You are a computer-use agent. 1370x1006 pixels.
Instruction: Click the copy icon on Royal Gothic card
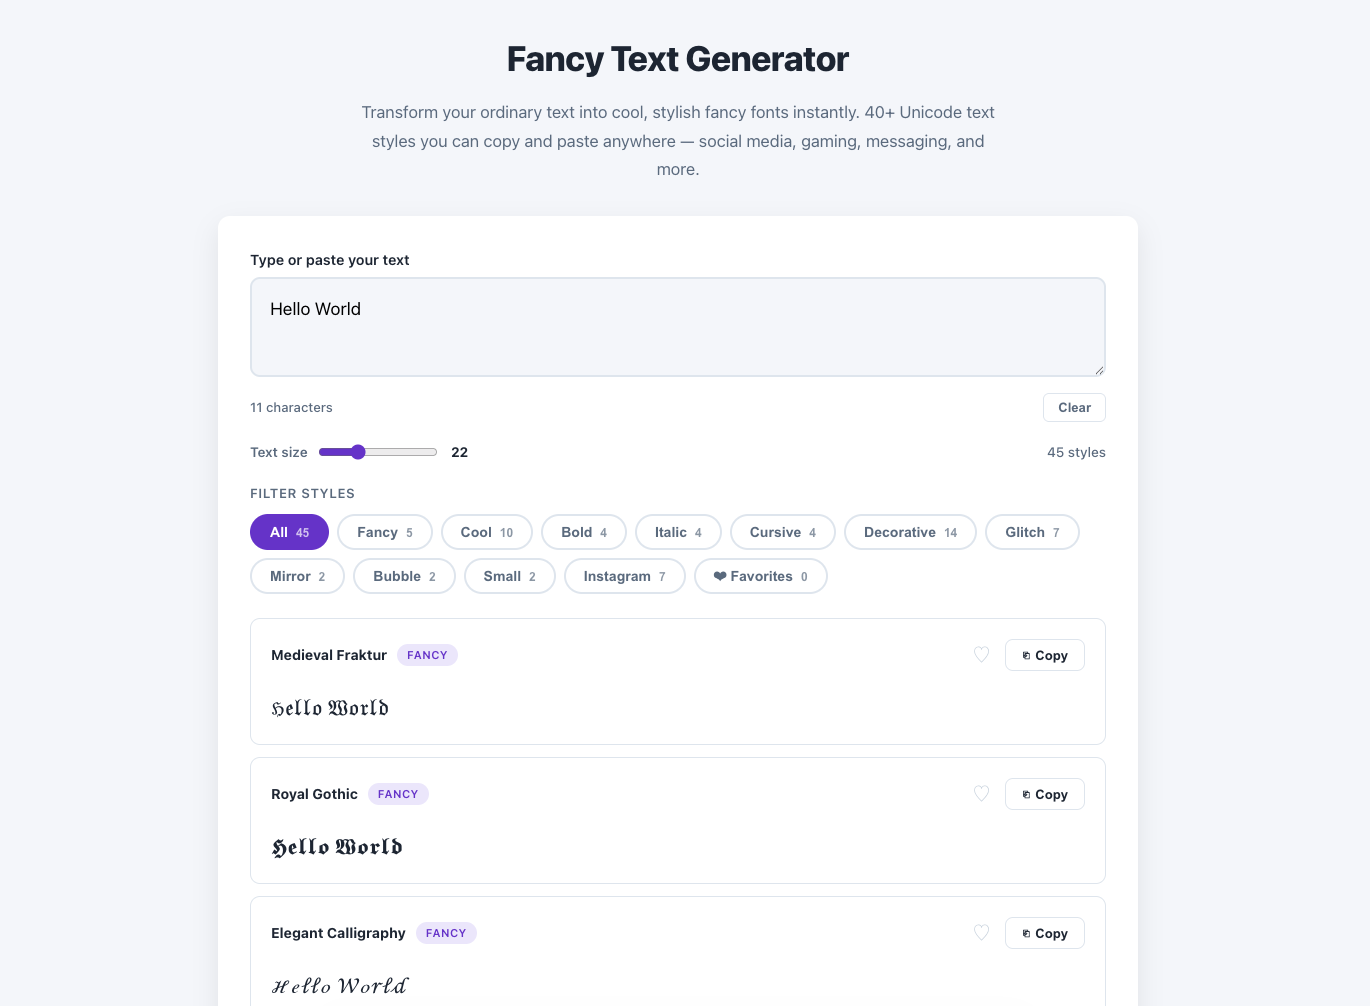click(x=1027, y=794)
